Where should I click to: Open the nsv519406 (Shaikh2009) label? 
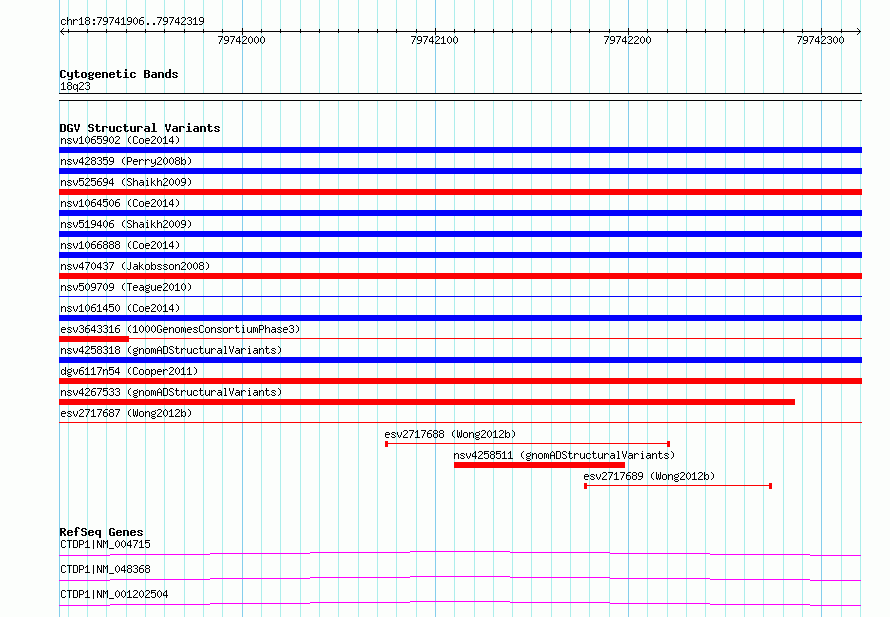[x=126, y=224]
